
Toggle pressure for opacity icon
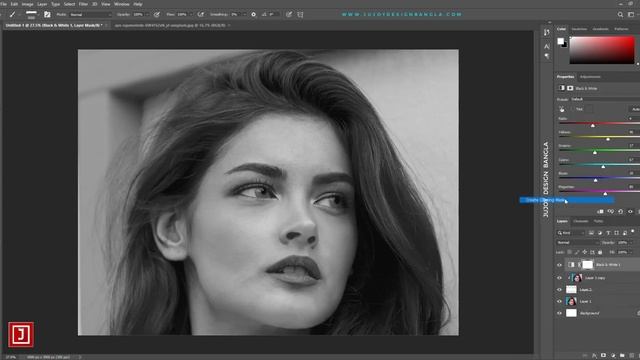point(157,15)
